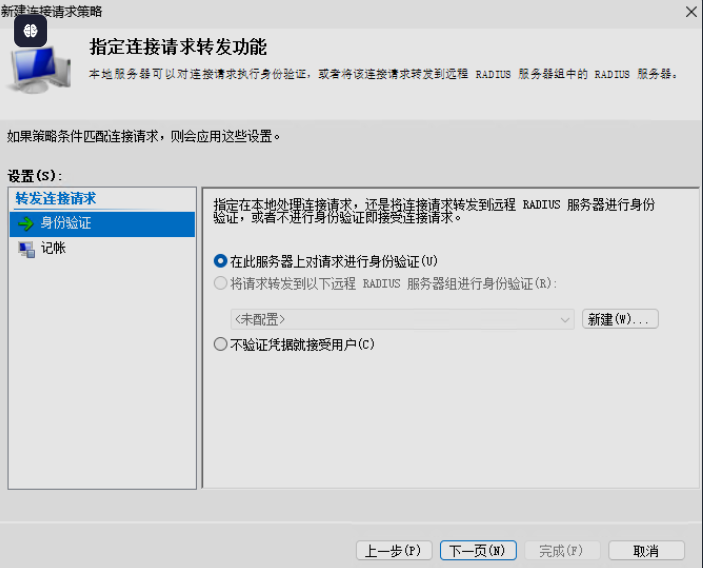This screenshot has width=703, height=568.
Task: Click the 转发连接请求 section header
Action: (x=56, y=199)
